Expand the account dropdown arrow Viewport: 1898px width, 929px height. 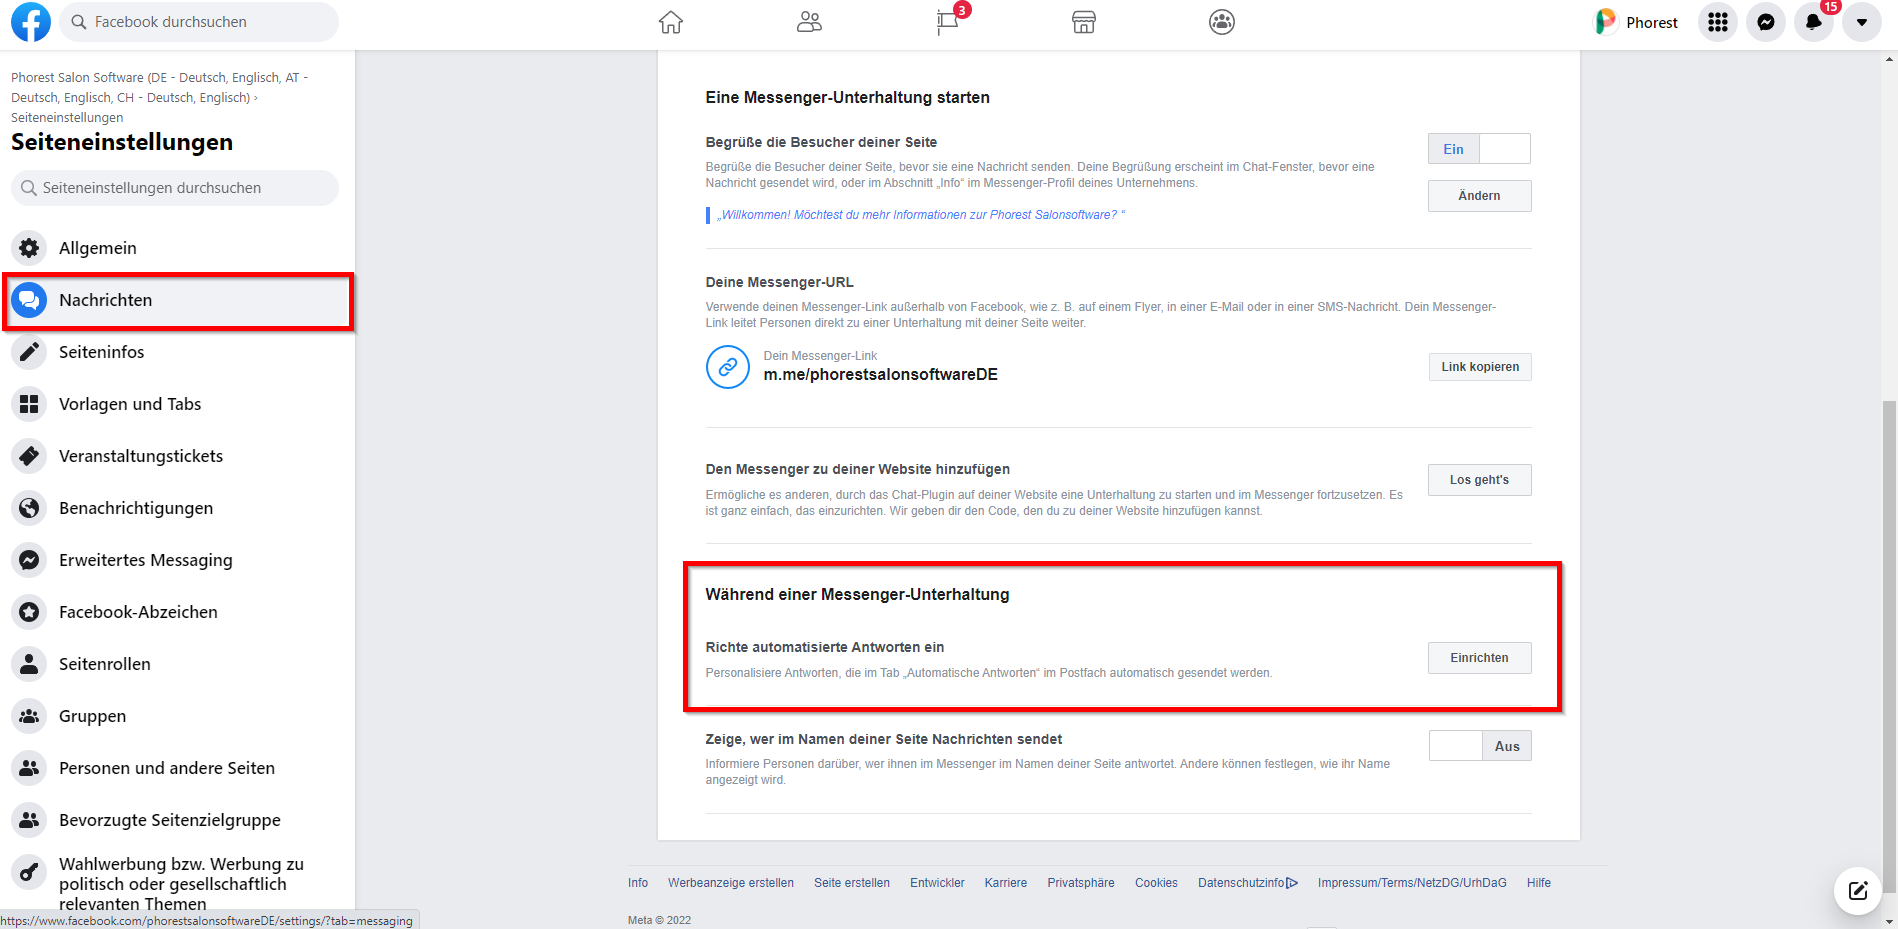[x=1861, y=22]
